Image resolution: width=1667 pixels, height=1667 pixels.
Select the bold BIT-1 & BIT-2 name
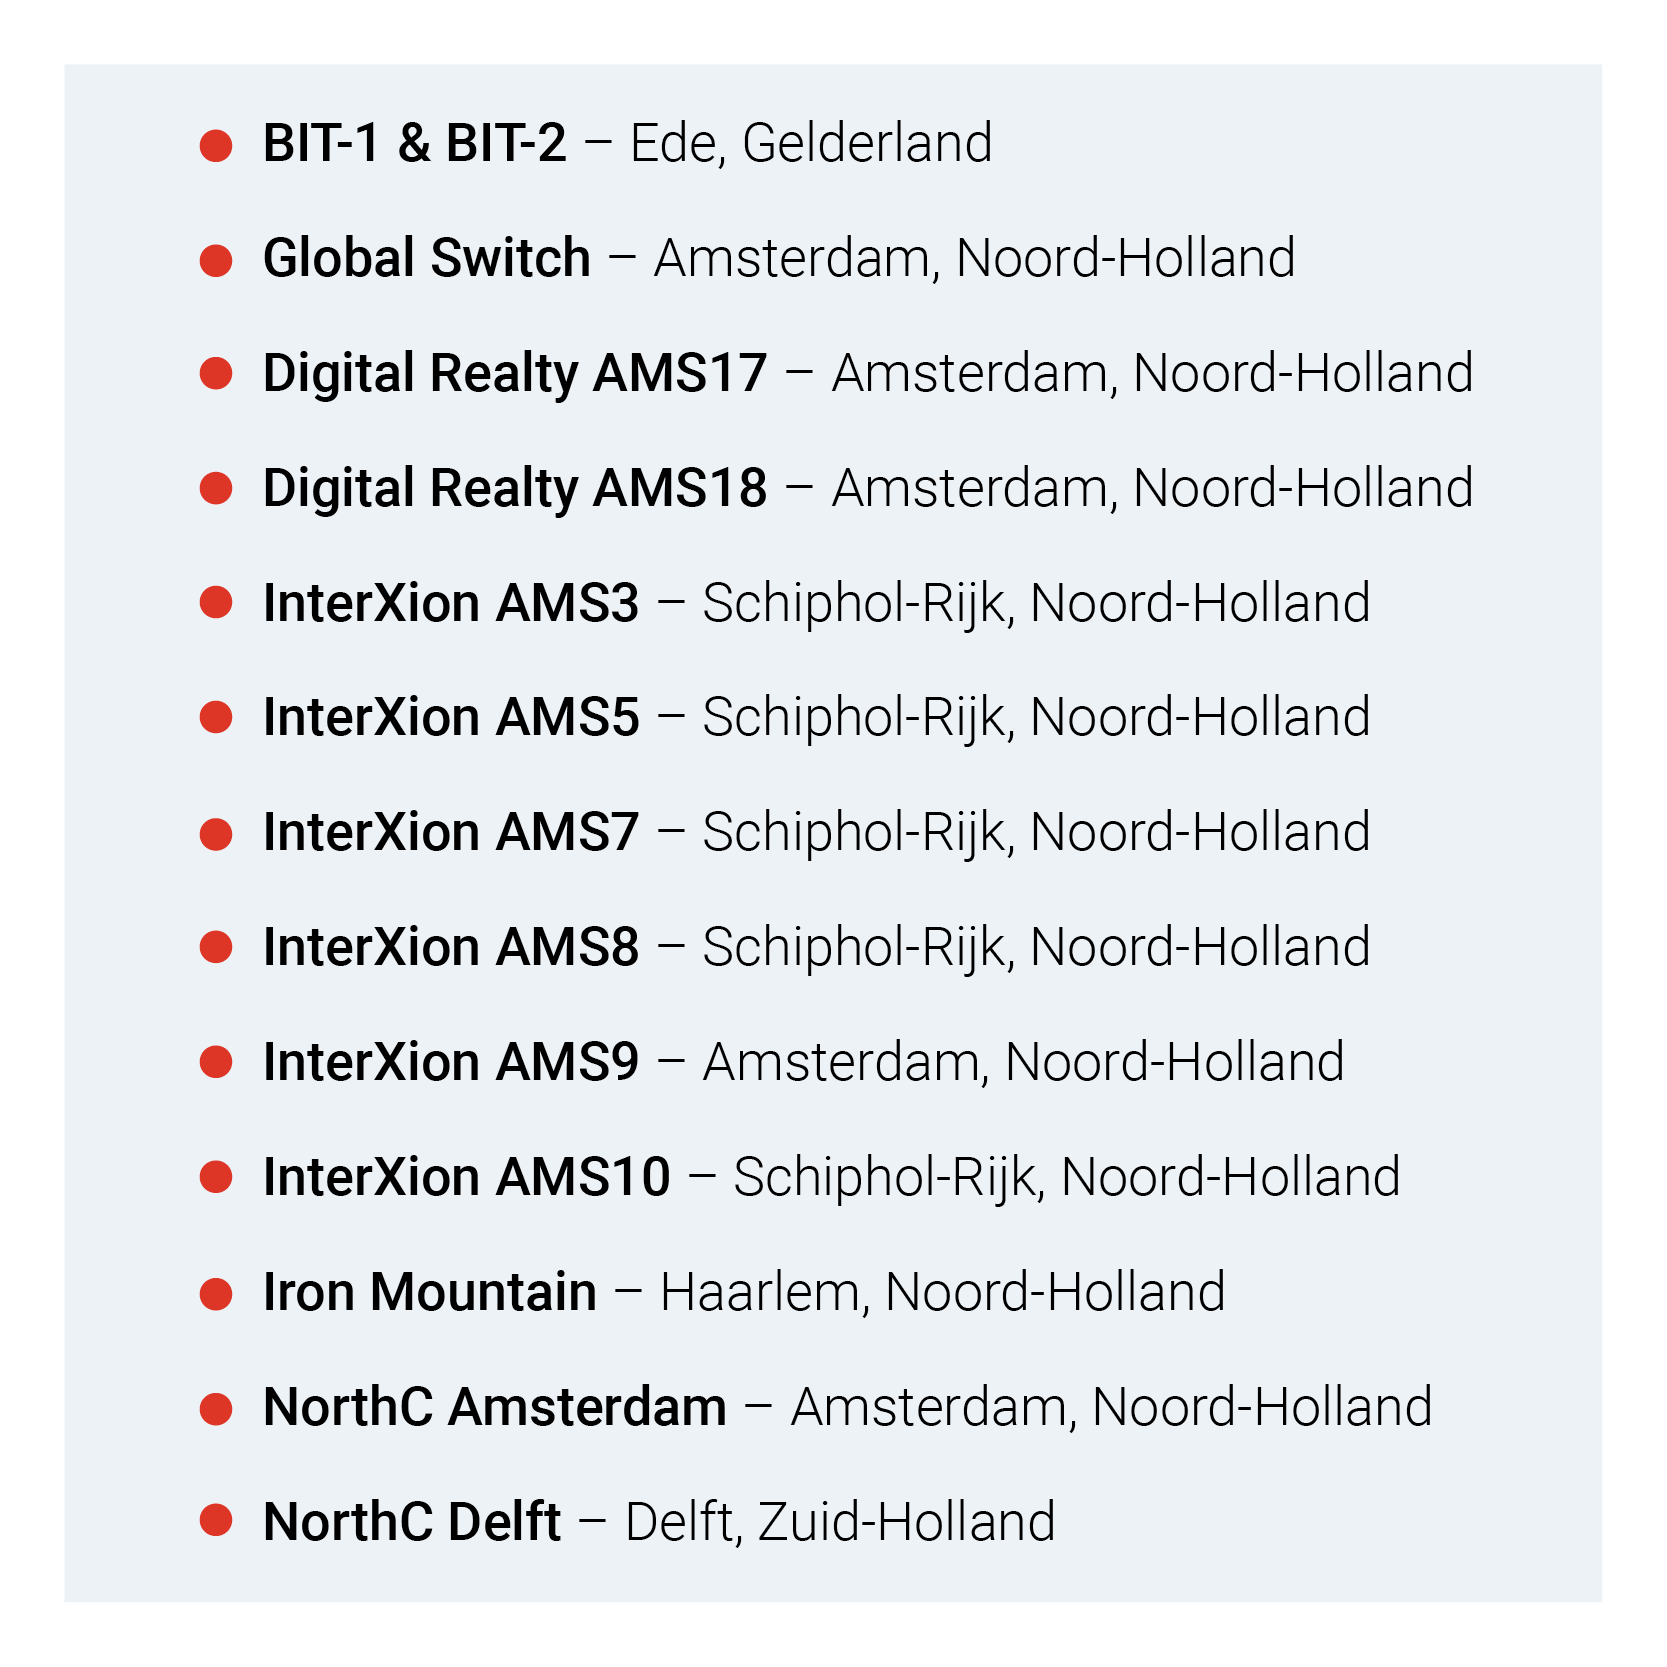[x=414, y=143]
